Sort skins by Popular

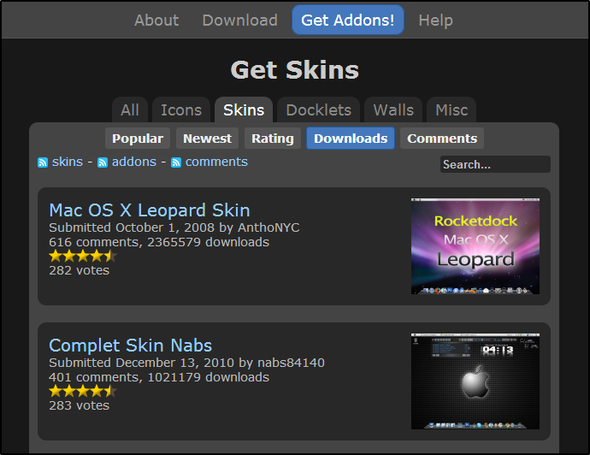click(137, 138)
